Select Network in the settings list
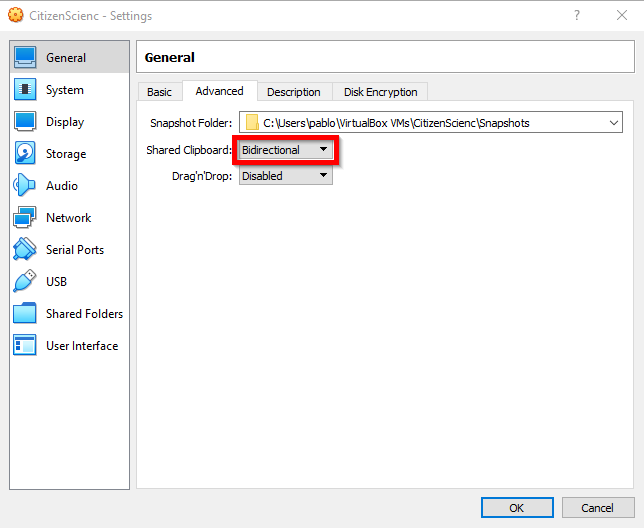644x528 pixels. point(69,218)
